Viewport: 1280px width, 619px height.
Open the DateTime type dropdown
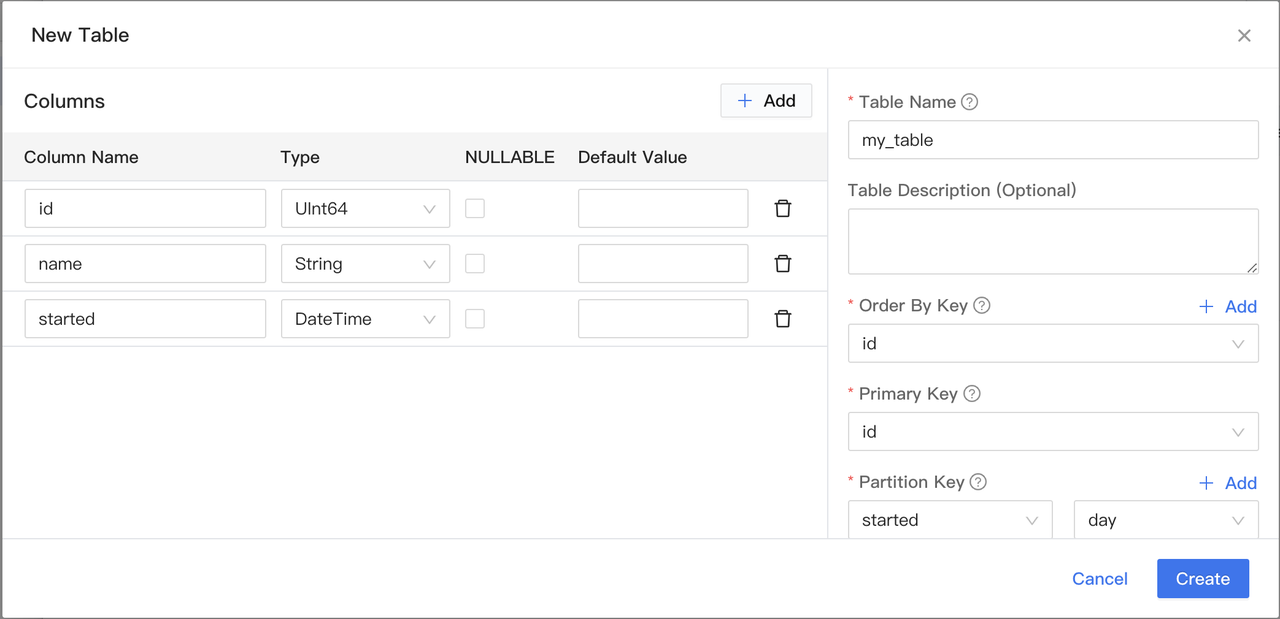click(x=365, y=319)
